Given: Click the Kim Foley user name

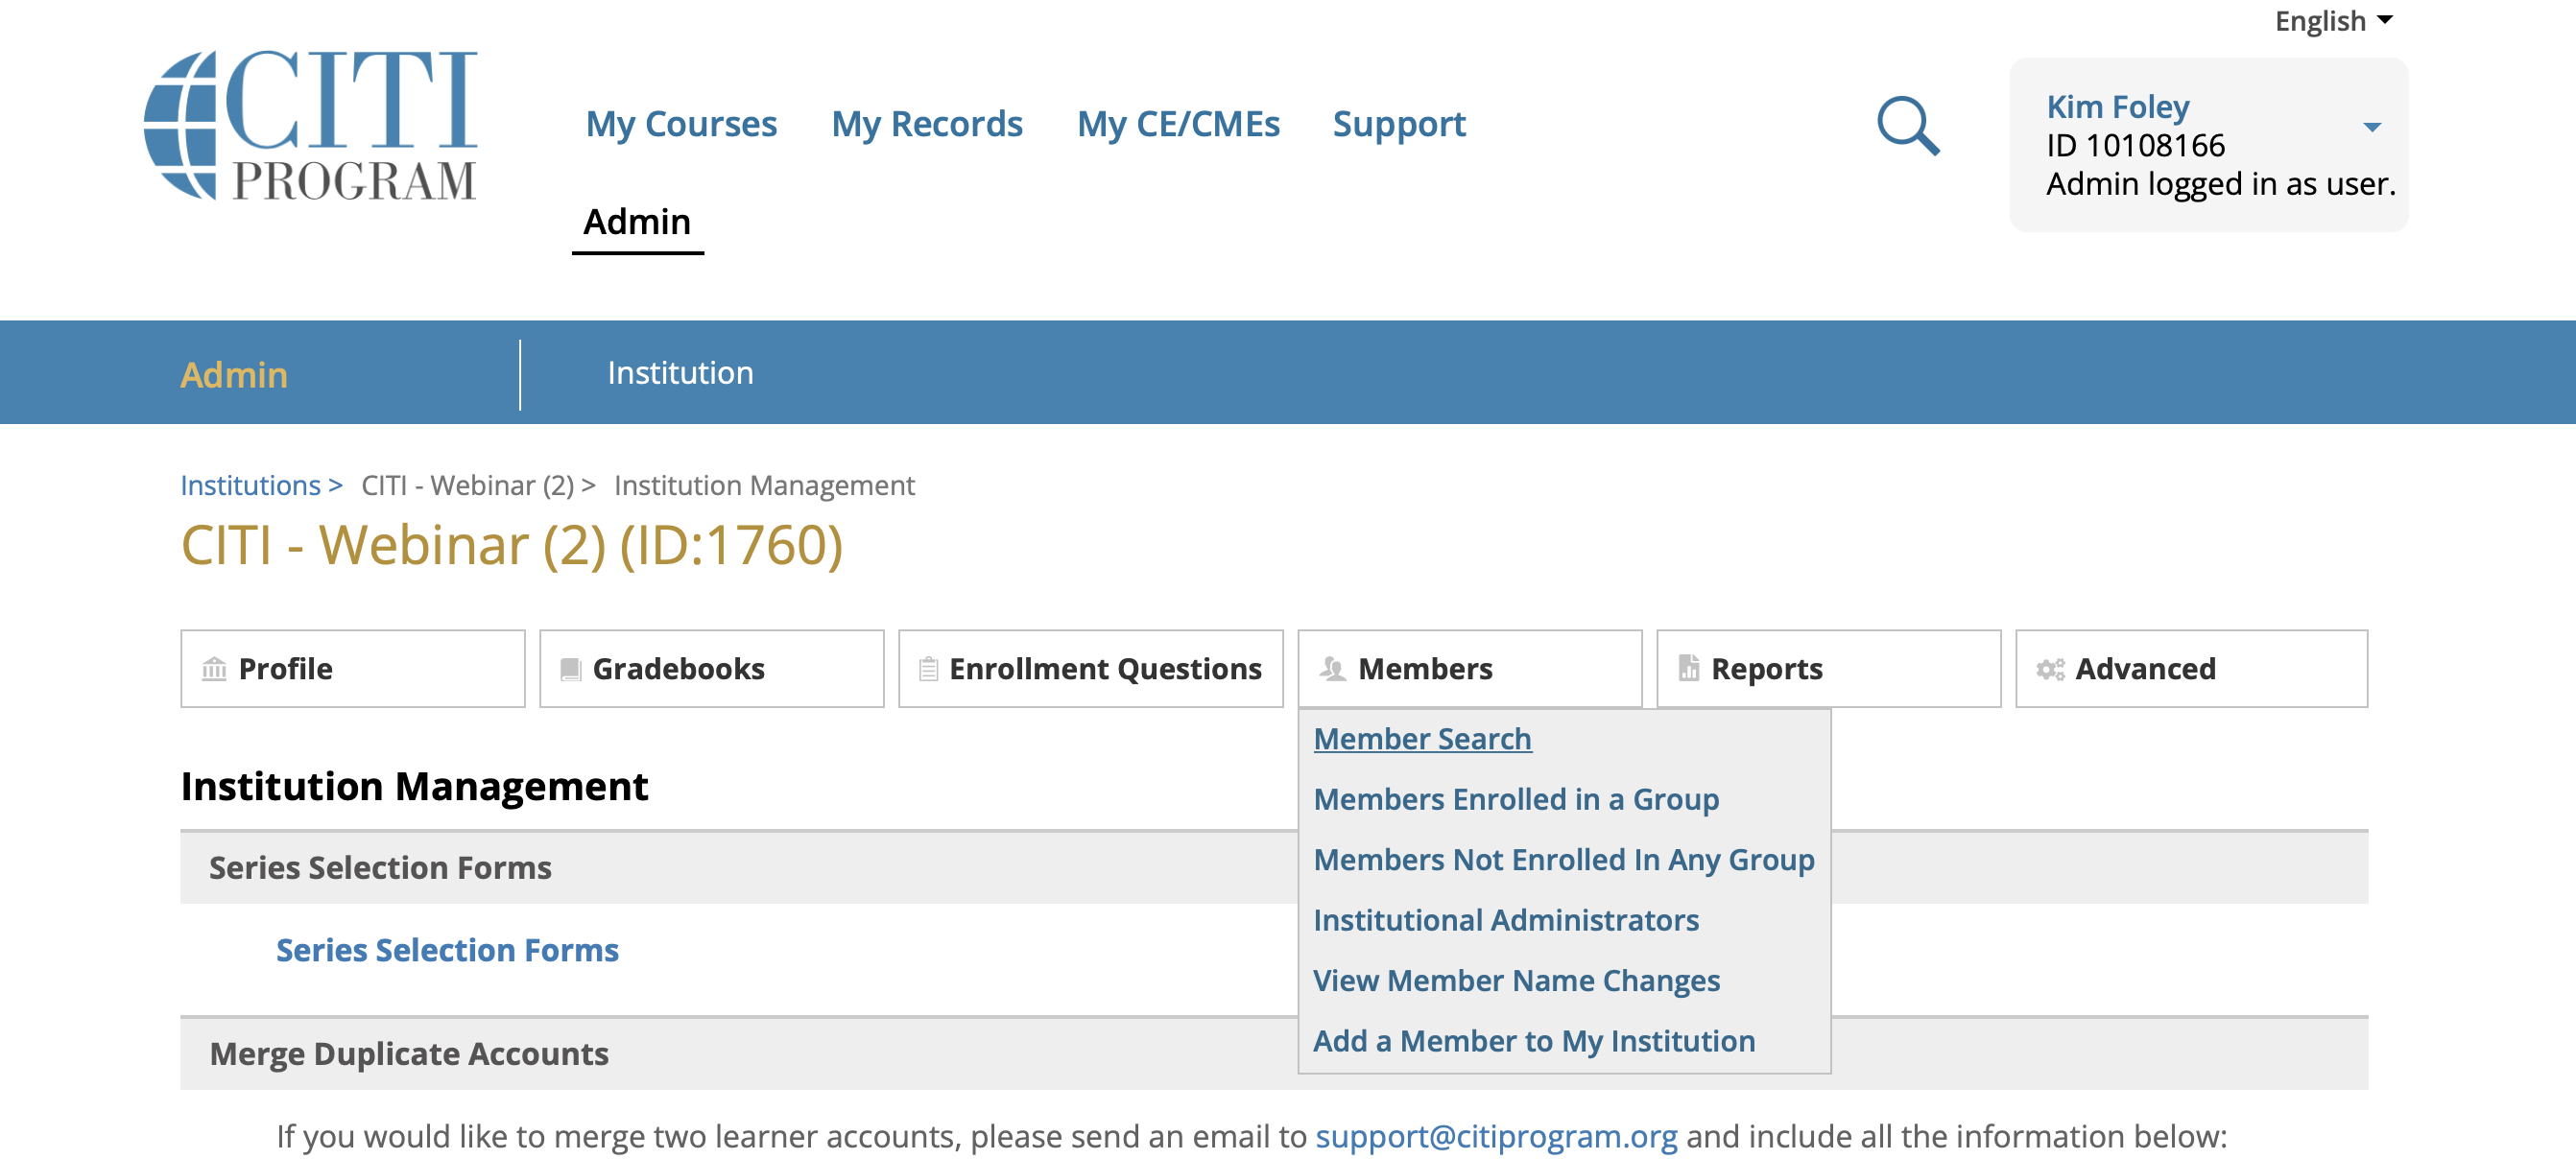Looking at the screenshot, I should click(2117, 106).
